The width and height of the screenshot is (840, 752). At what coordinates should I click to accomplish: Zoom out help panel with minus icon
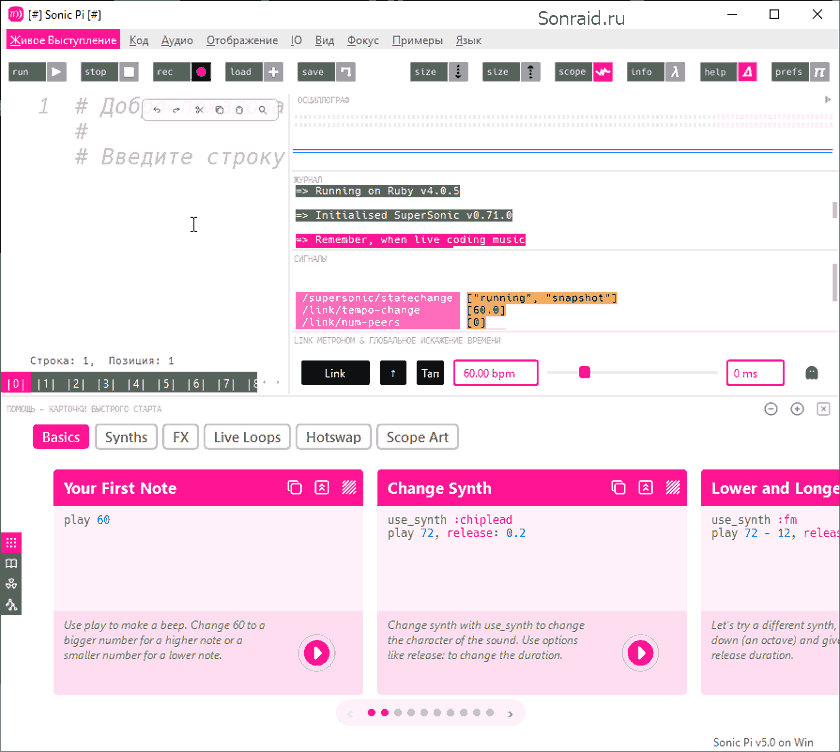771,409
